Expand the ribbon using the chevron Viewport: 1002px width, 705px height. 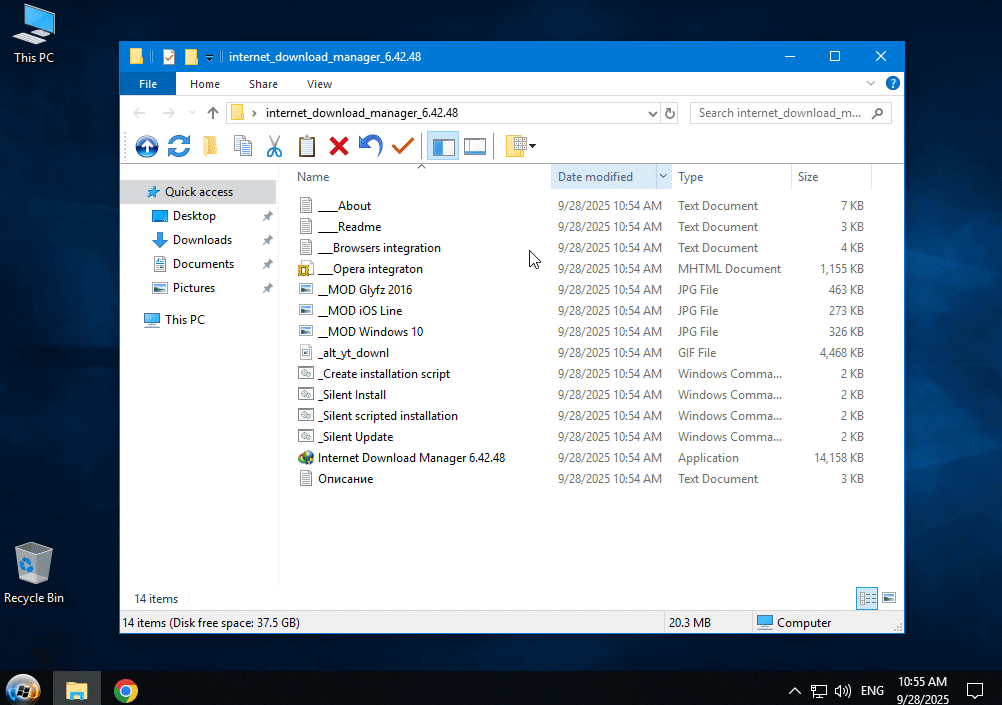pyautogui.click(x=869, y=85)
